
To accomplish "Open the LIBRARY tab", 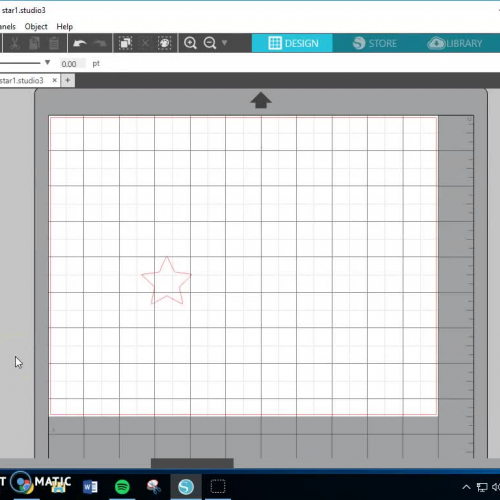I will pos(455,43).
